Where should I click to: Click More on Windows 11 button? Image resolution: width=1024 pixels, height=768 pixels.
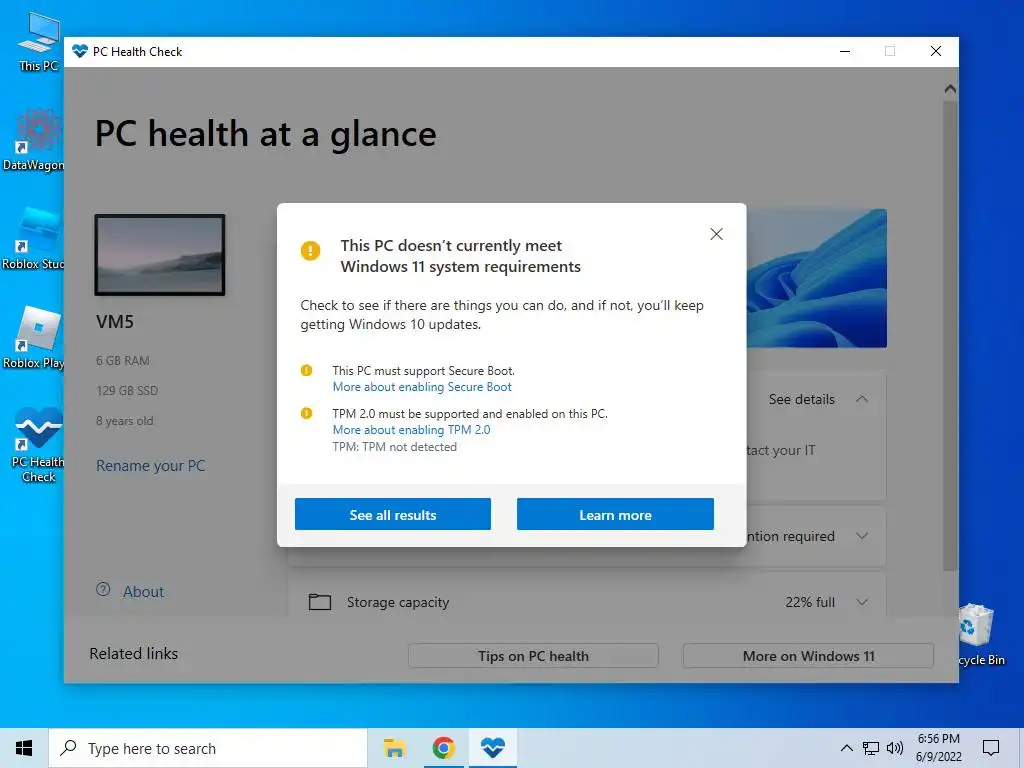[x=808, y=656]
